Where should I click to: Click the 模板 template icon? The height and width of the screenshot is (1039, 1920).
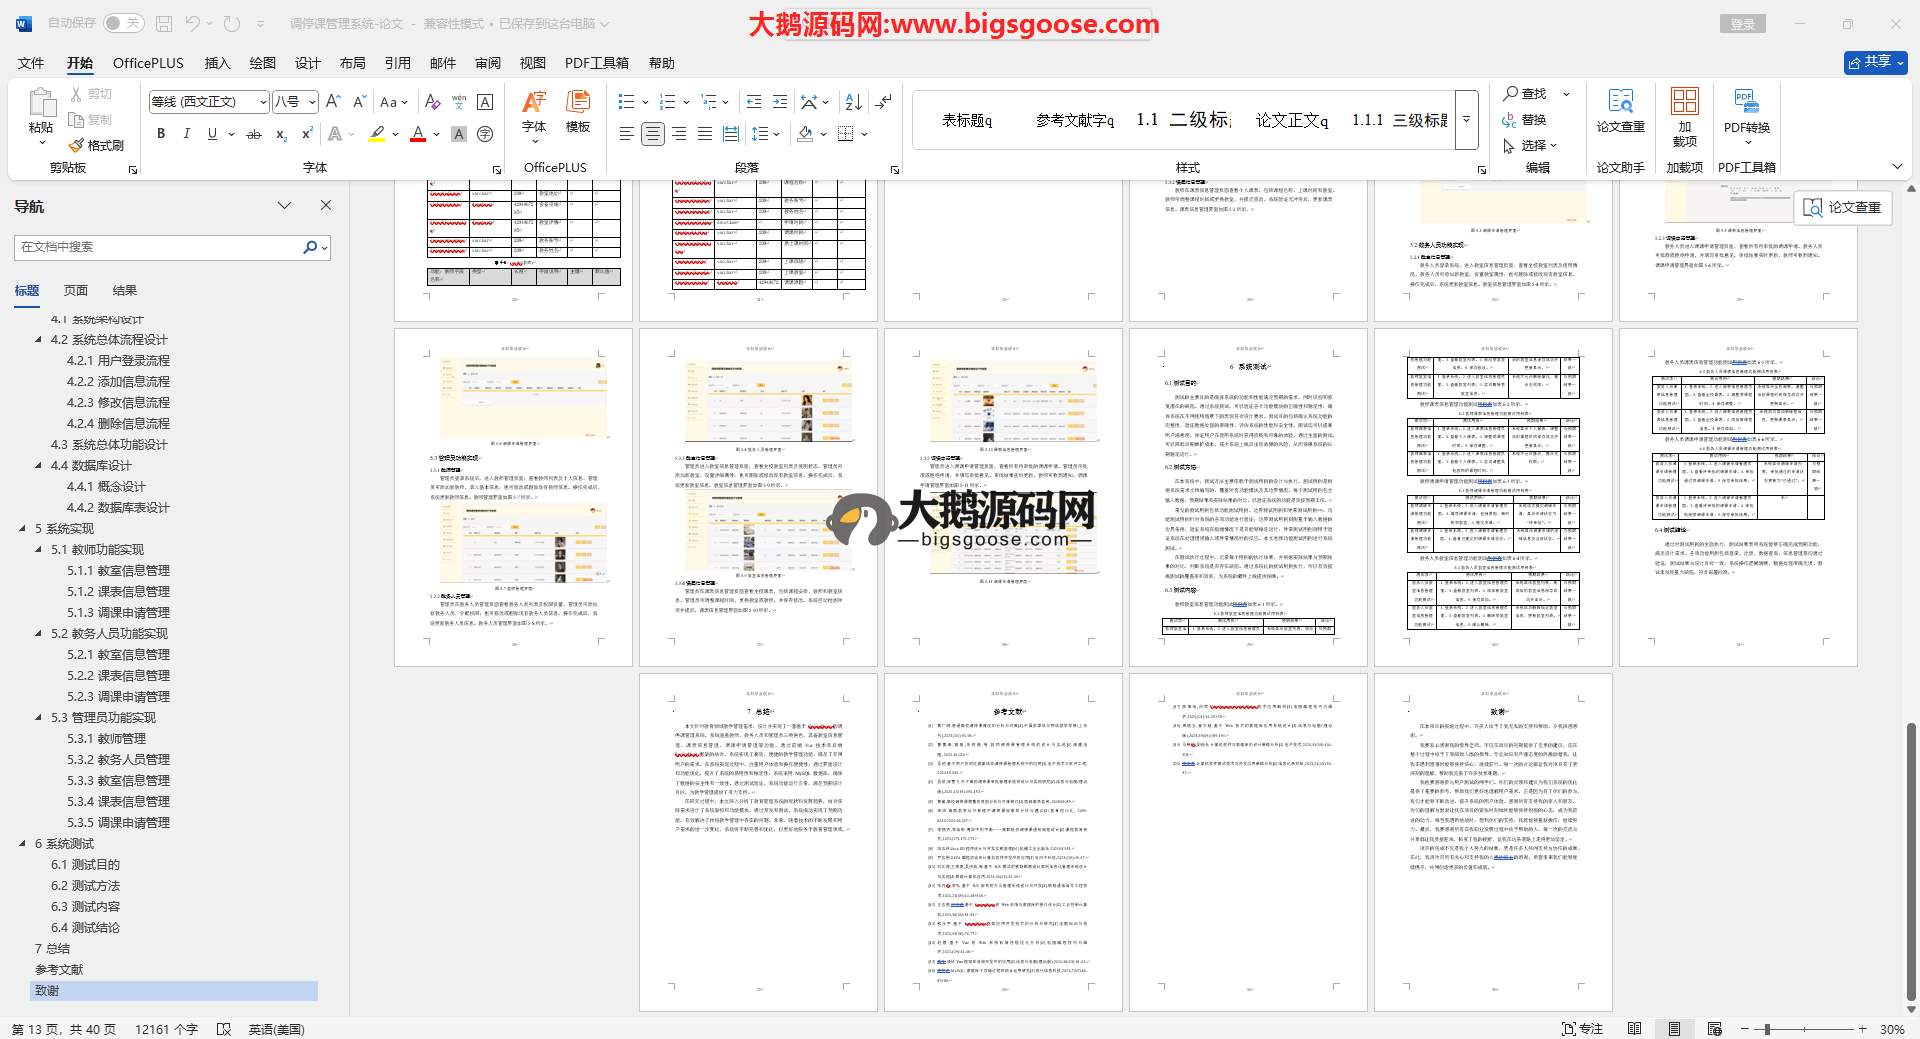click(x=578, y=110)
